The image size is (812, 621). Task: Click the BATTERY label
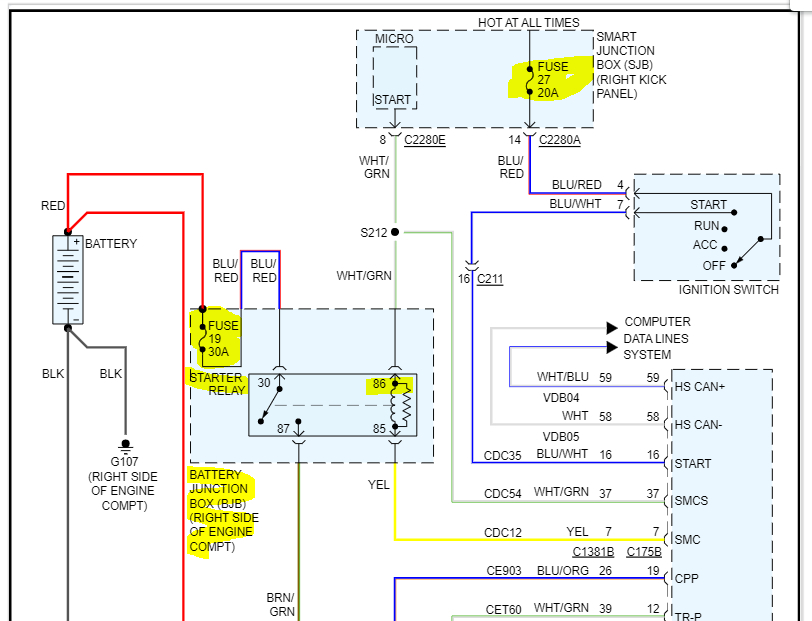[x=111, y=243]
